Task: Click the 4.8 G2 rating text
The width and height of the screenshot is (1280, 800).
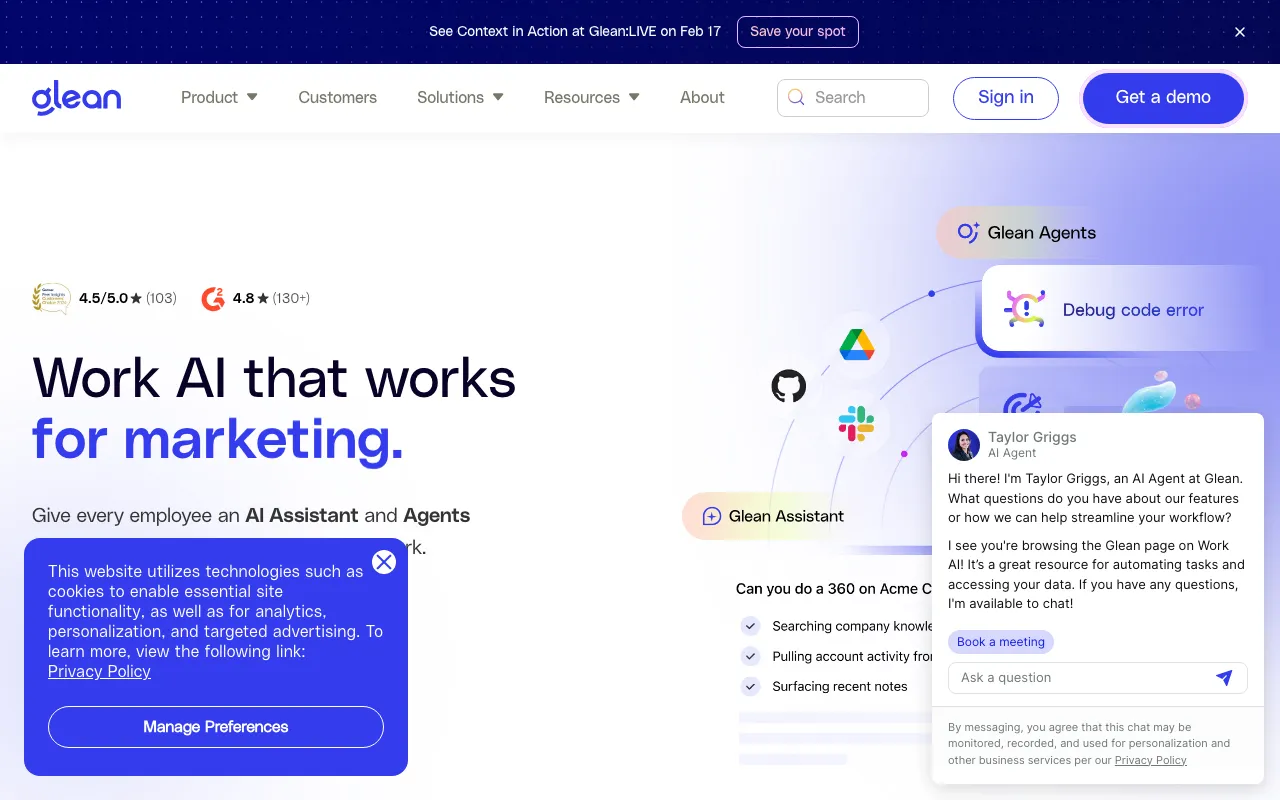Action: (x=244, y=298)
